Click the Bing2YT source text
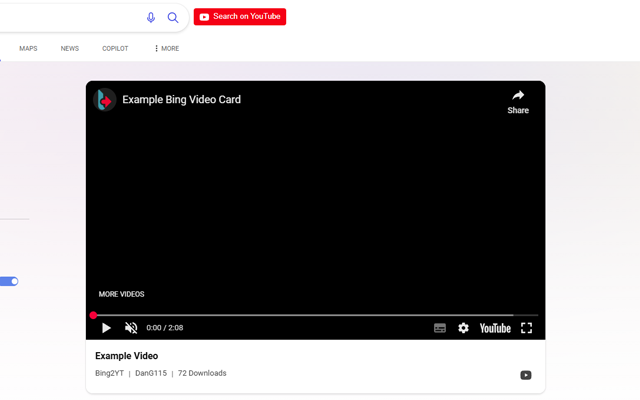This screenshot has width=640, height=400. pyautogui.click(x=109, y=373)
